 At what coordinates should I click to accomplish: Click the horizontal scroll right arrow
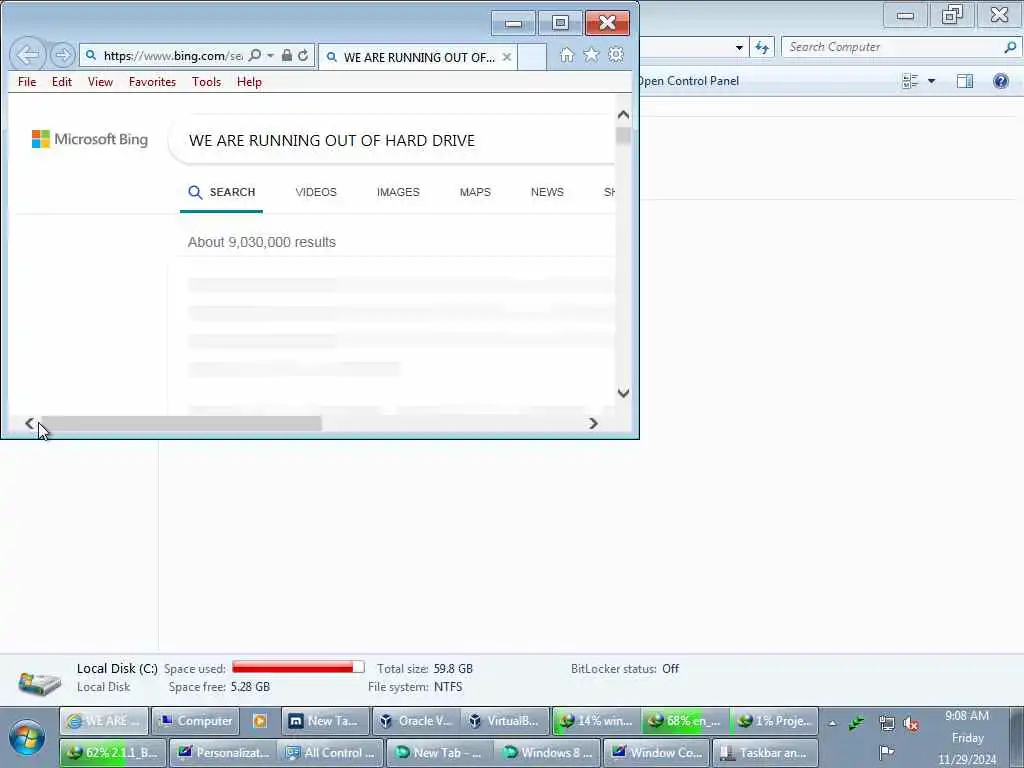(593, 423)
